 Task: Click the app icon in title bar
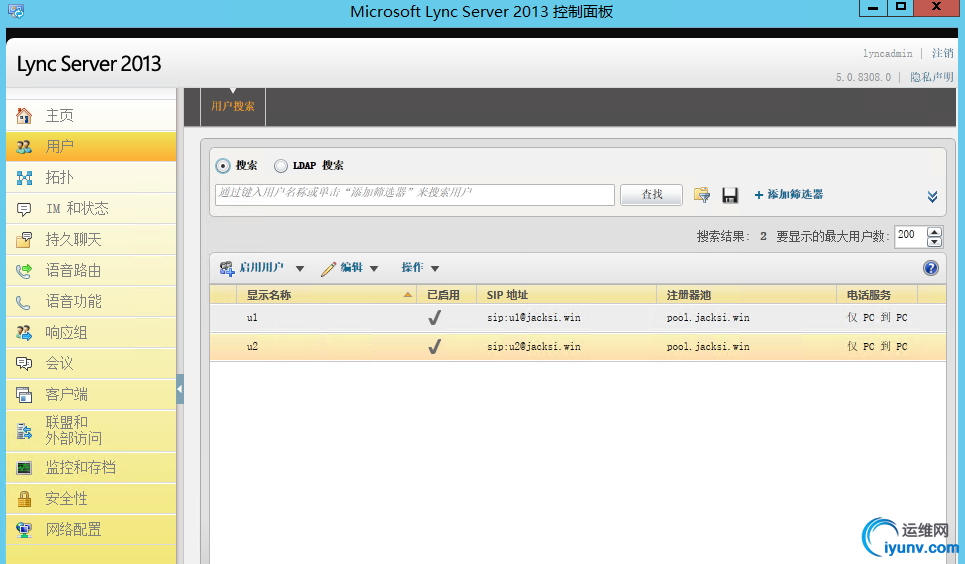click(x=16, y=11)
